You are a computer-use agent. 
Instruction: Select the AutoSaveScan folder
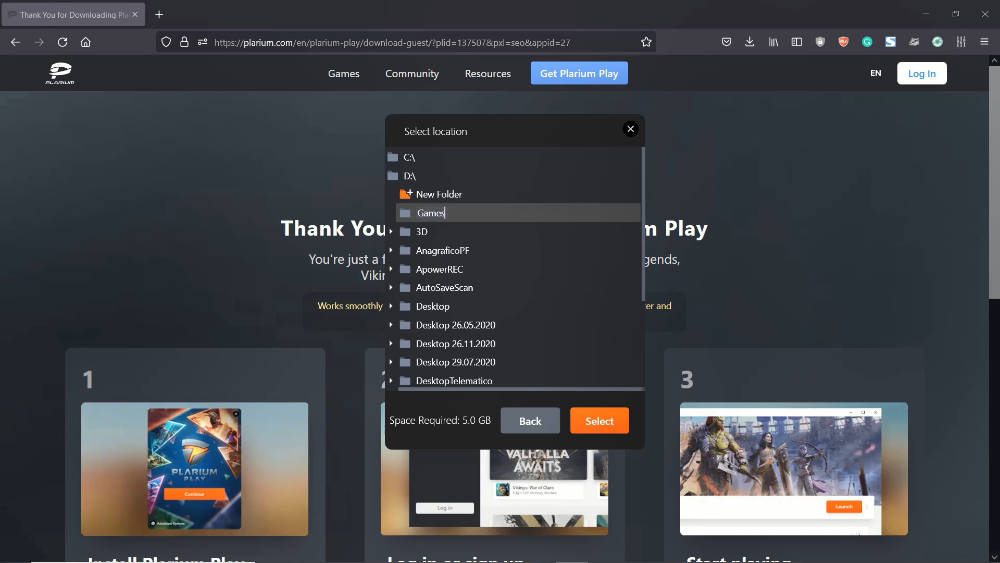[444, 288]
